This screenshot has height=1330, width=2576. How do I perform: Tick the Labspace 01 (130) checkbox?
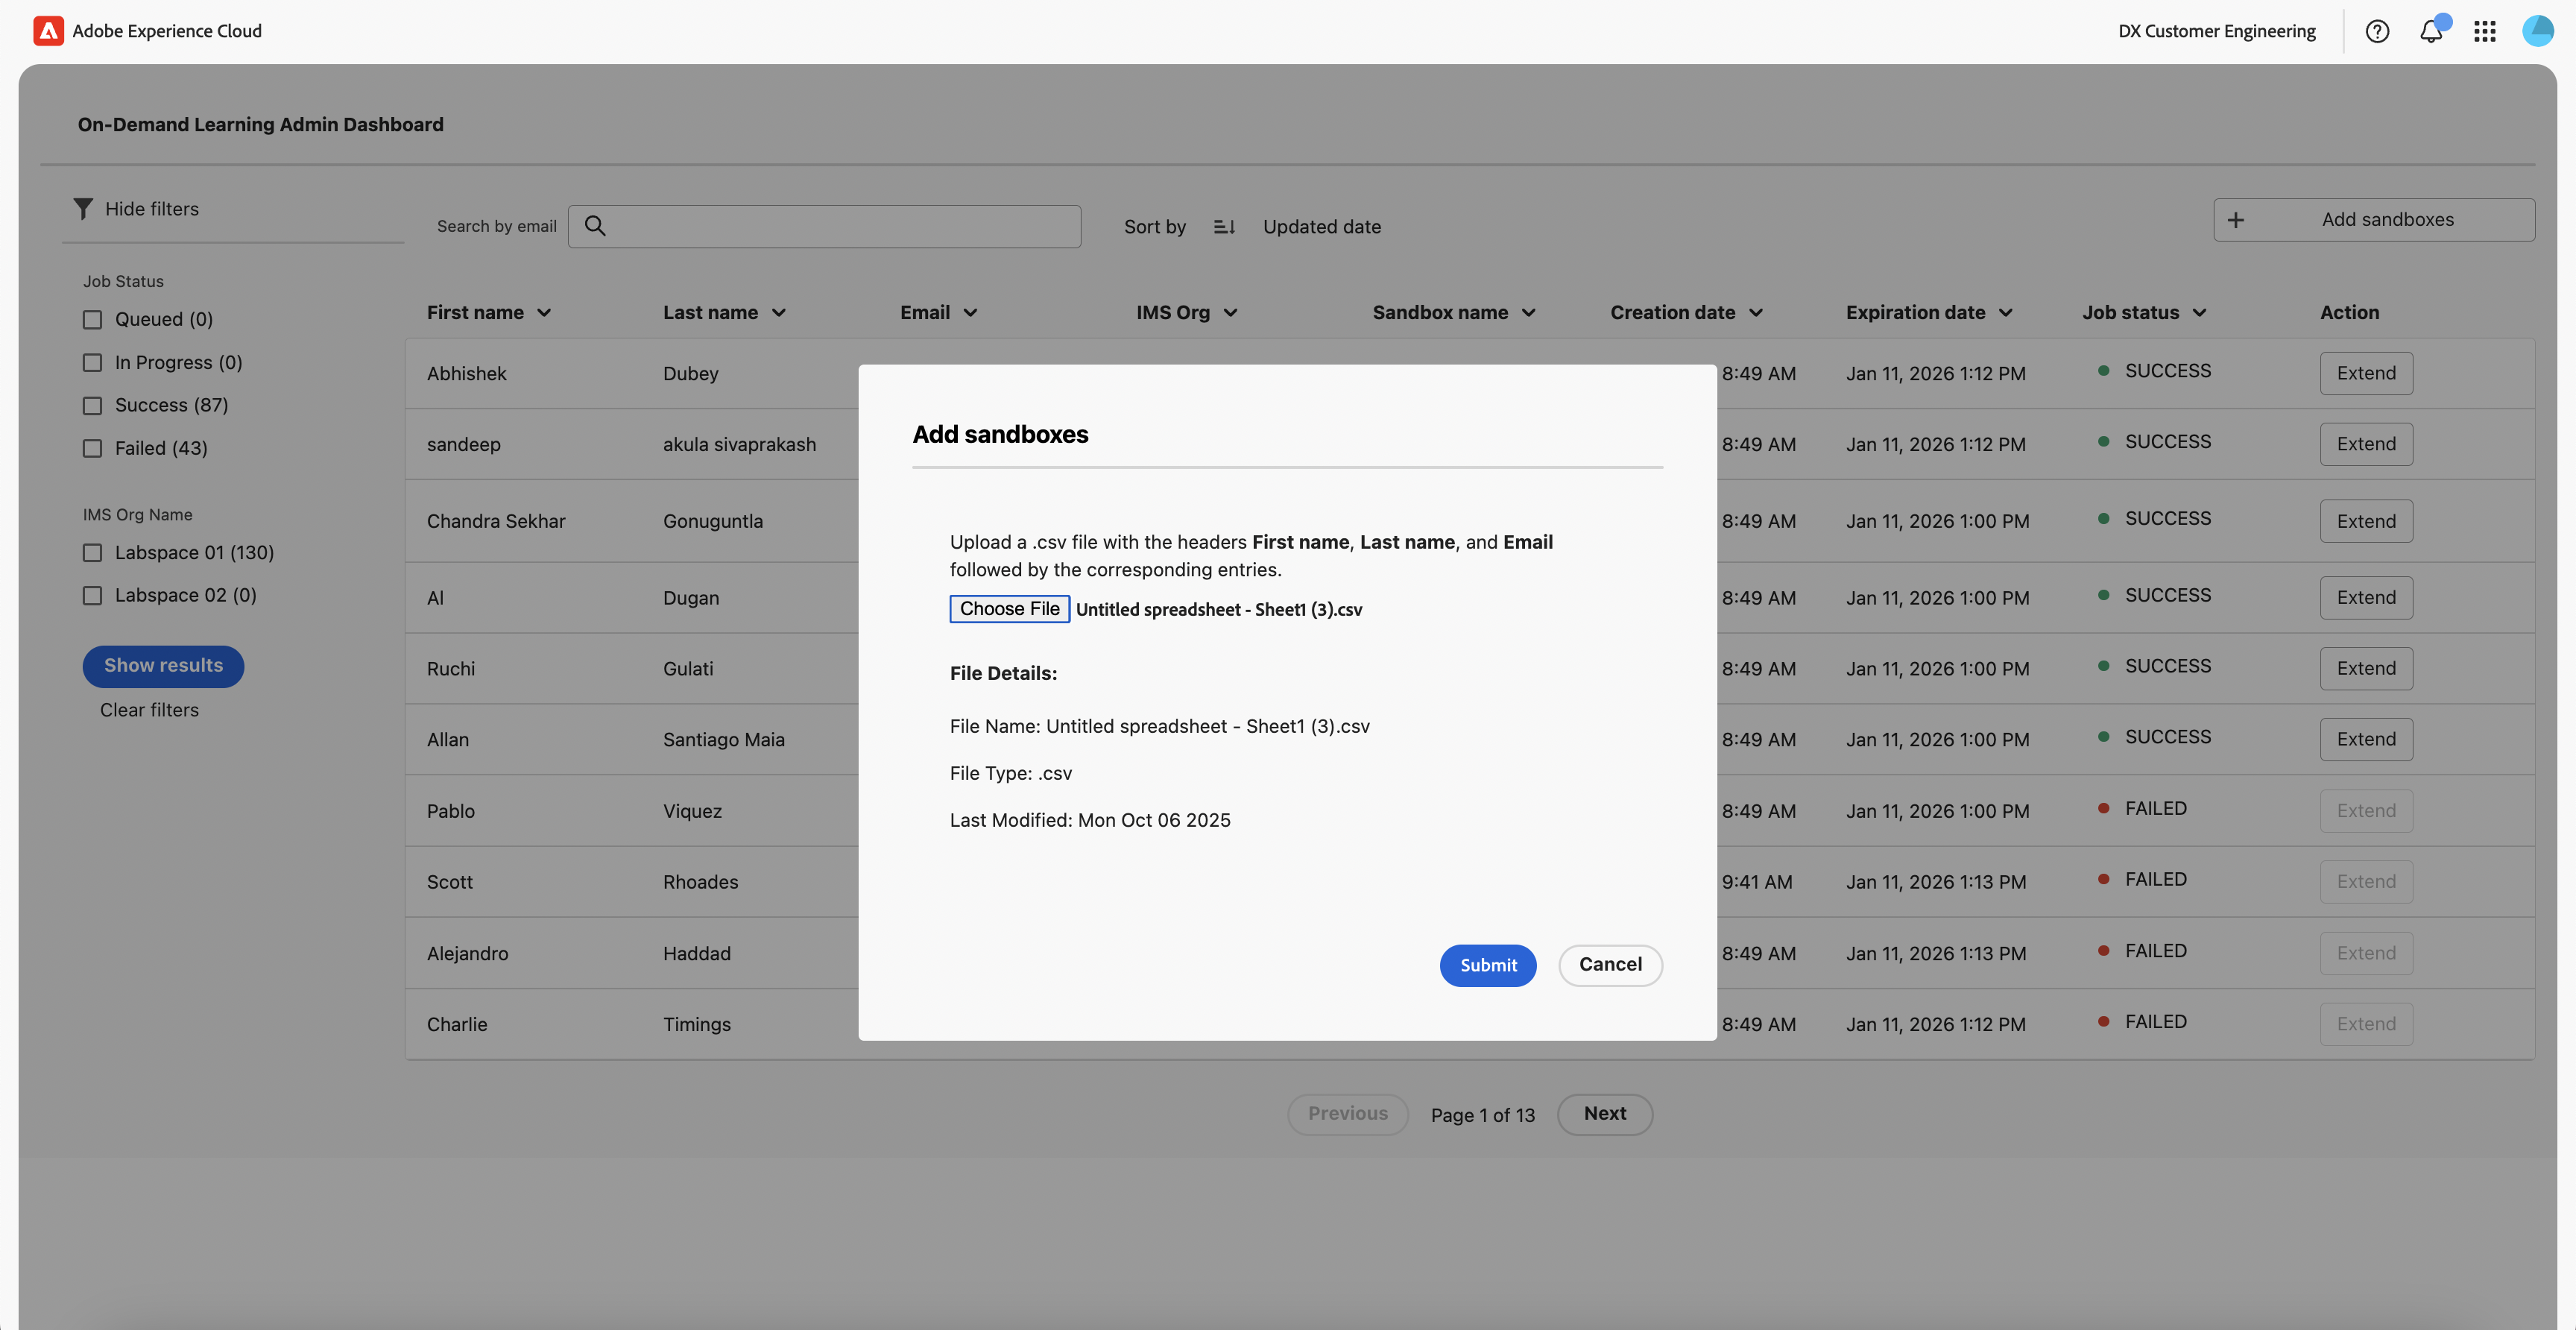click(x=92, y=553)
